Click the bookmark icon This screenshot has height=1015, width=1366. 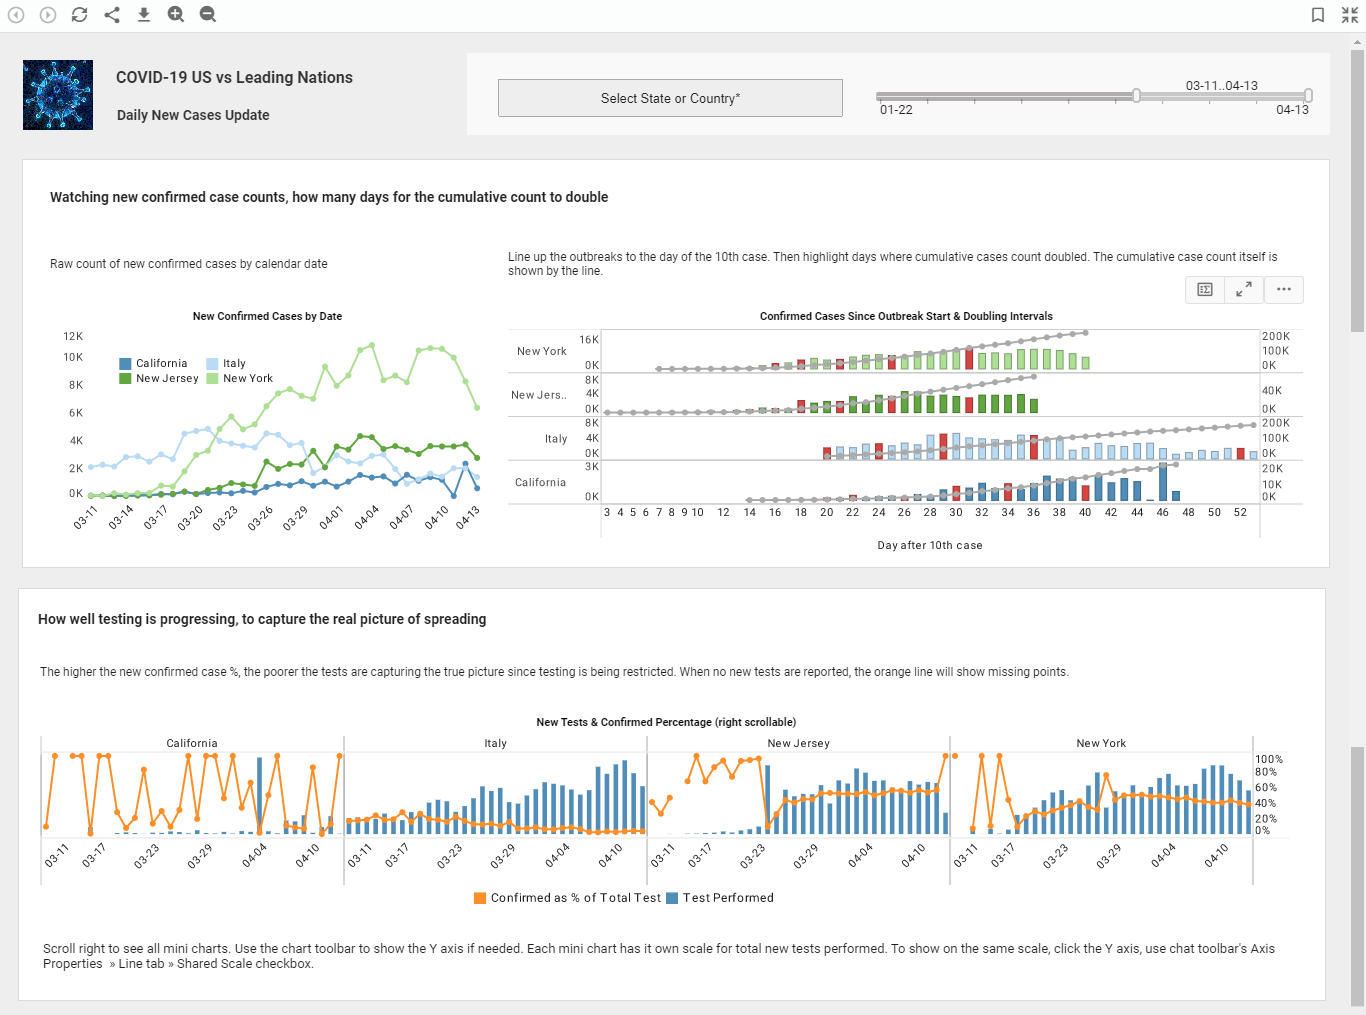tap(1318, 15)
